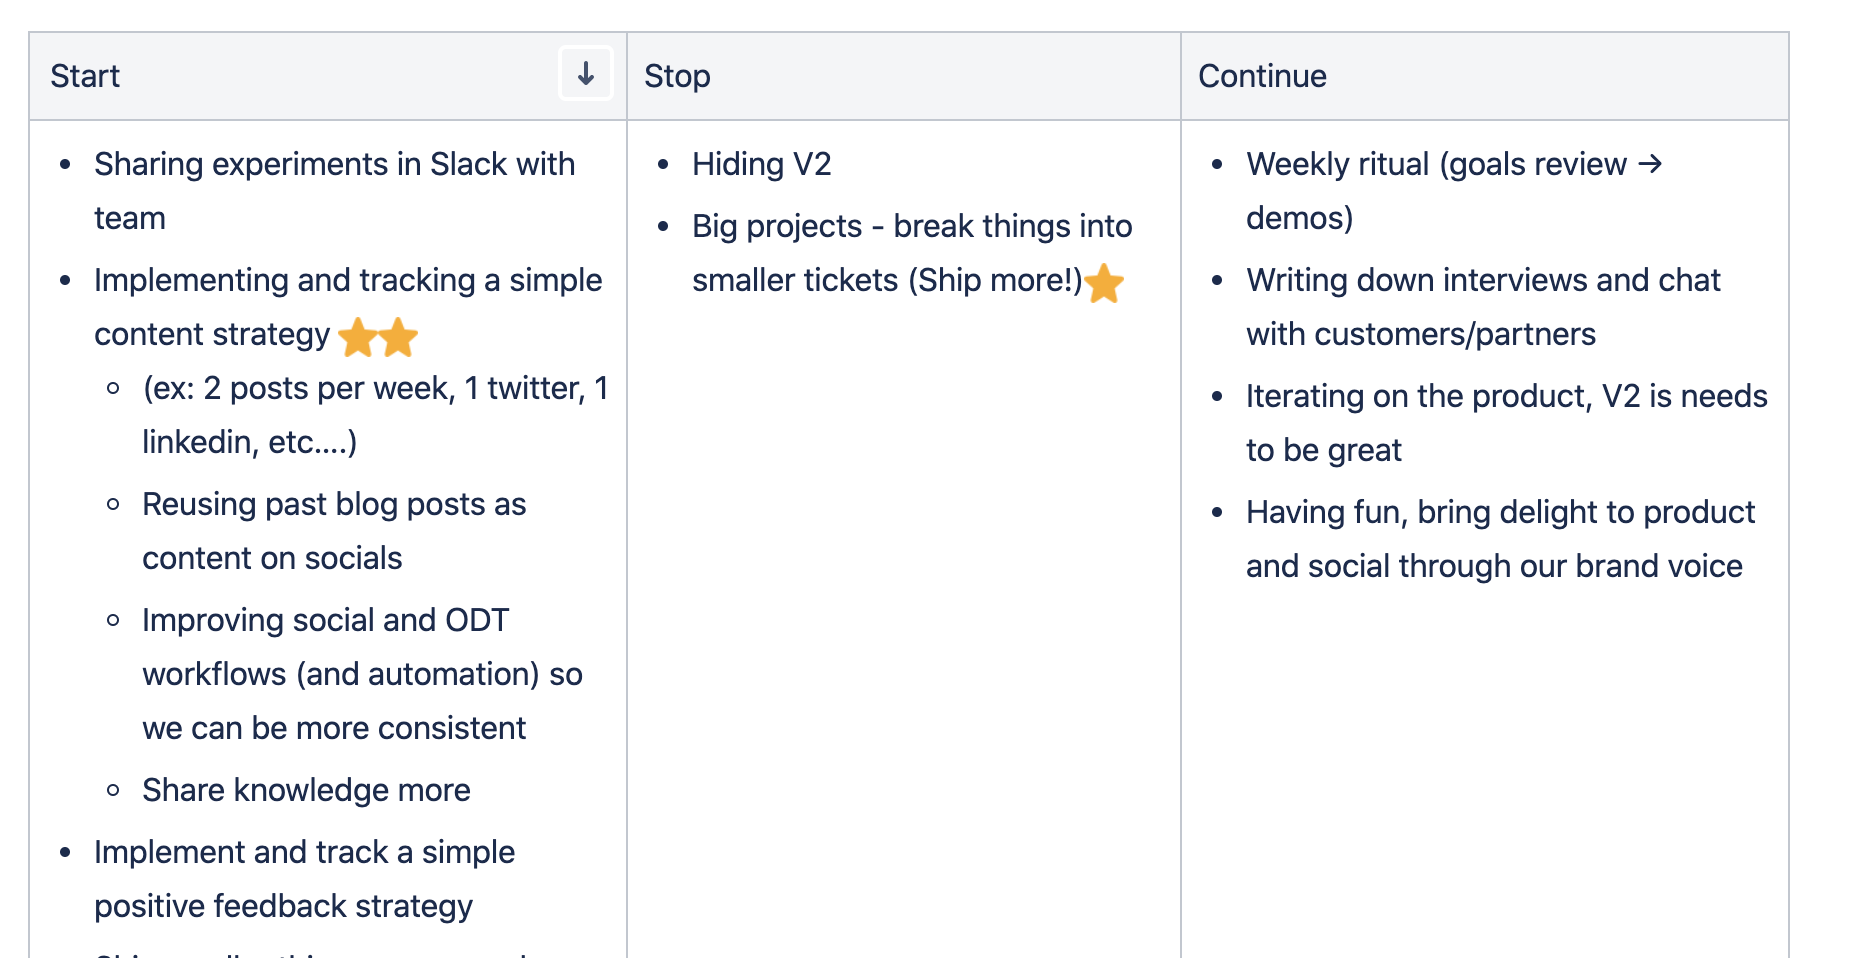Screen dimensions: 1860x958
Task: Click the Continue column header
Action: tap(1262, 76)
